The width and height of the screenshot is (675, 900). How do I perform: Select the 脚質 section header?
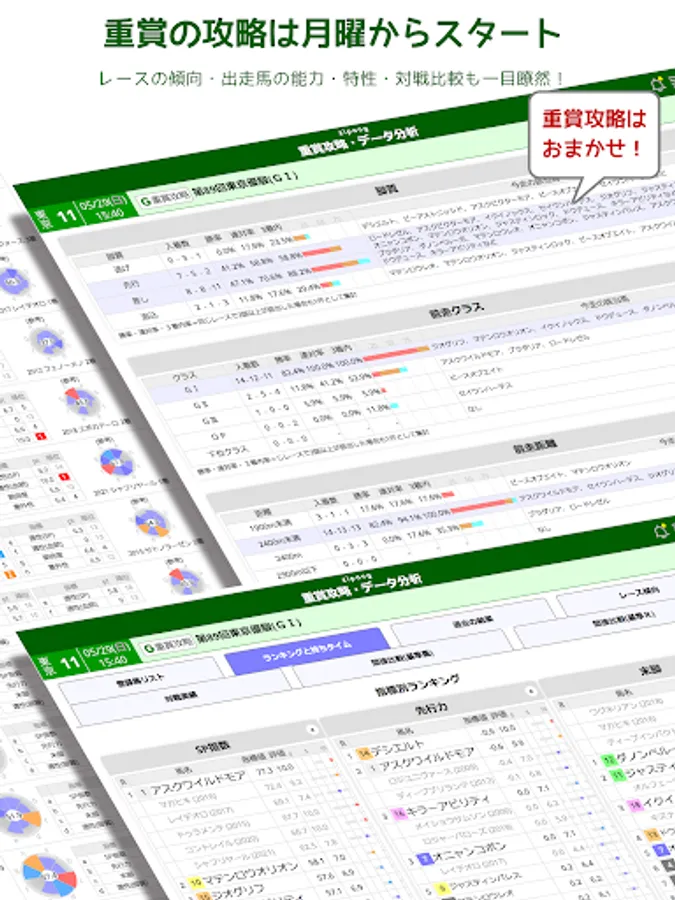388,189
